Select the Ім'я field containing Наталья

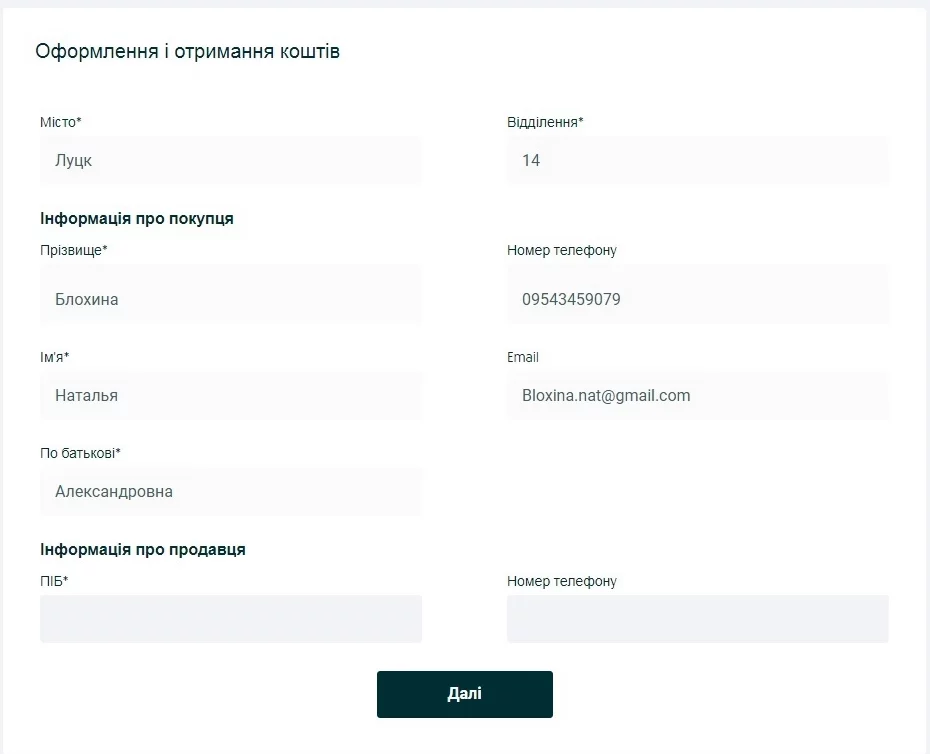(230, 395)
